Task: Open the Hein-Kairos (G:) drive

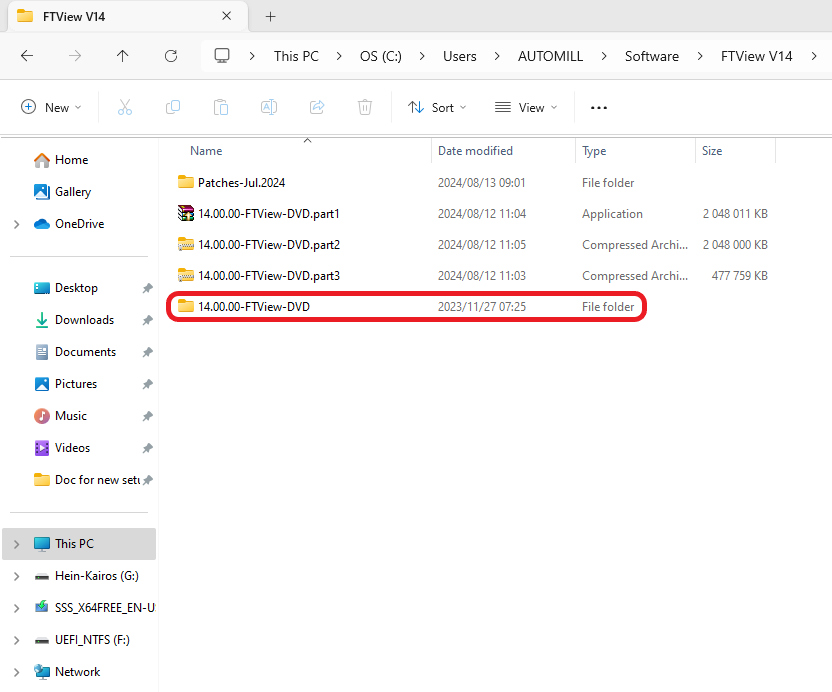Action: 97,576
